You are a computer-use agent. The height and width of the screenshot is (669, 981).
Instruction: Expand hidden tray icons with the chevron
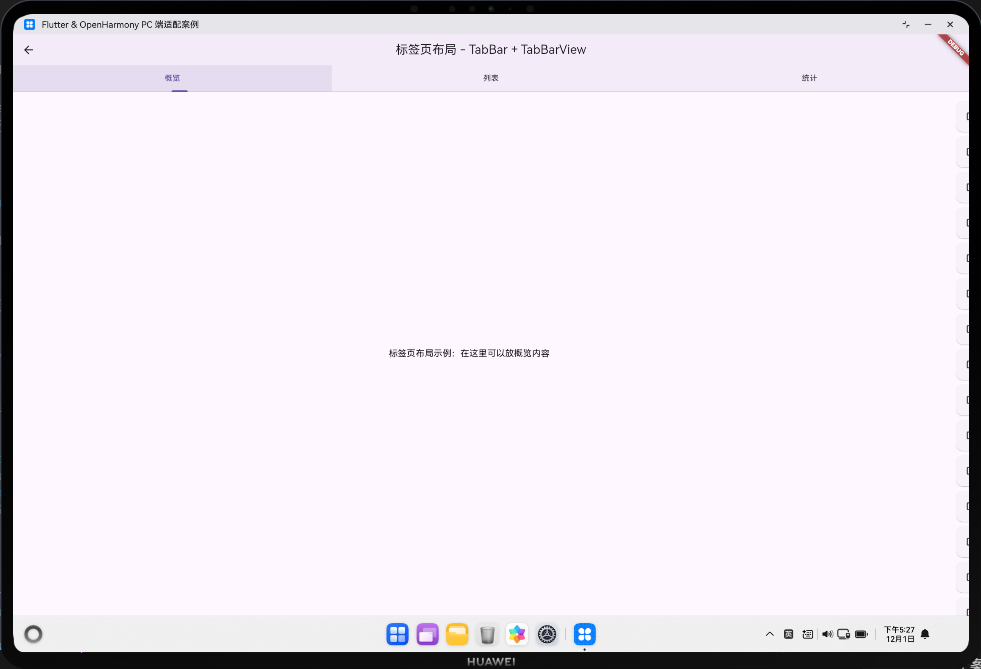(x=770, y=634)
